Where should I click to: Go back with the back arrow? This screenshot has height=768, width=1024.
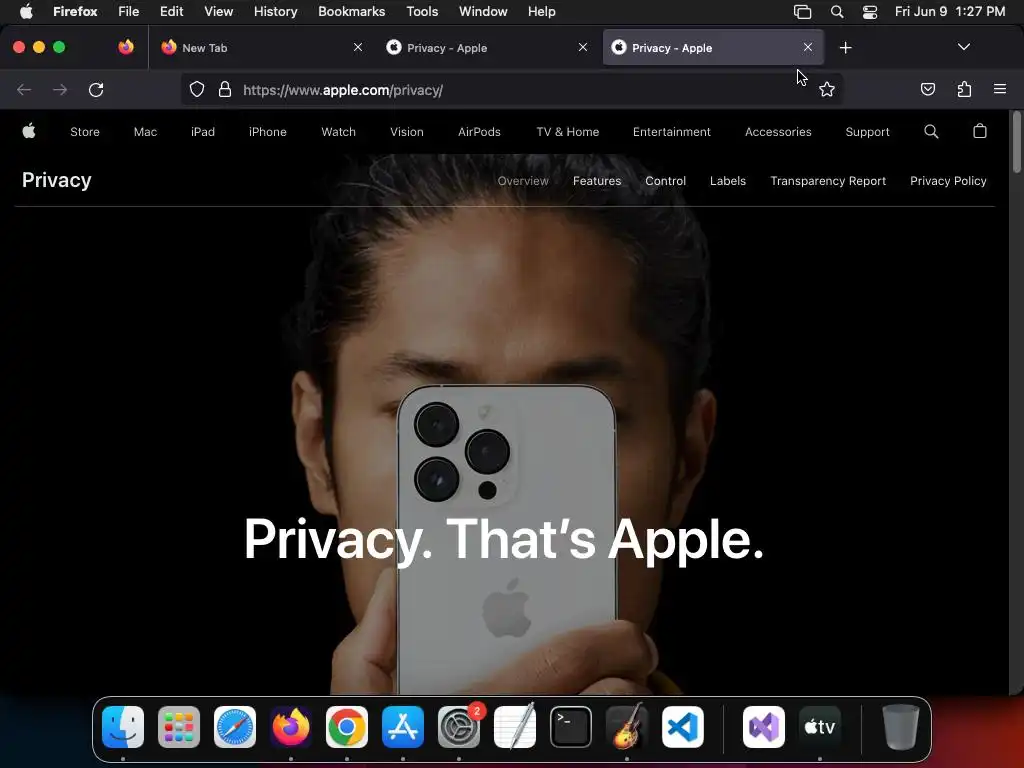click(x=24, y=89)
